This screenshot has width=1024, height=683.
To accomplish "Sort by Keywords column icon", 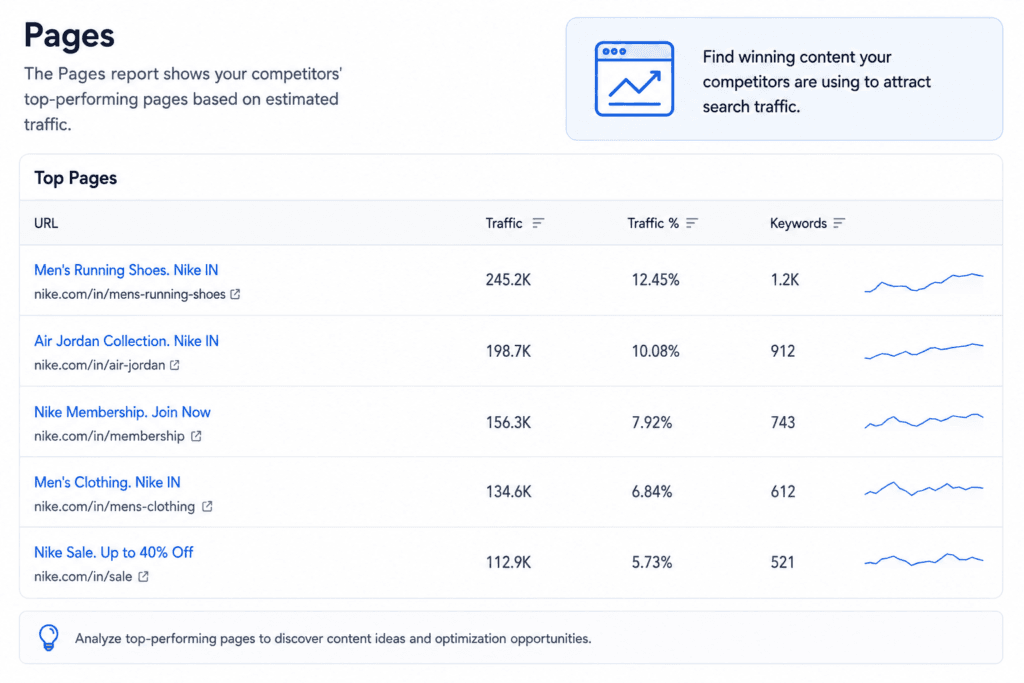I will pos(839,223).
